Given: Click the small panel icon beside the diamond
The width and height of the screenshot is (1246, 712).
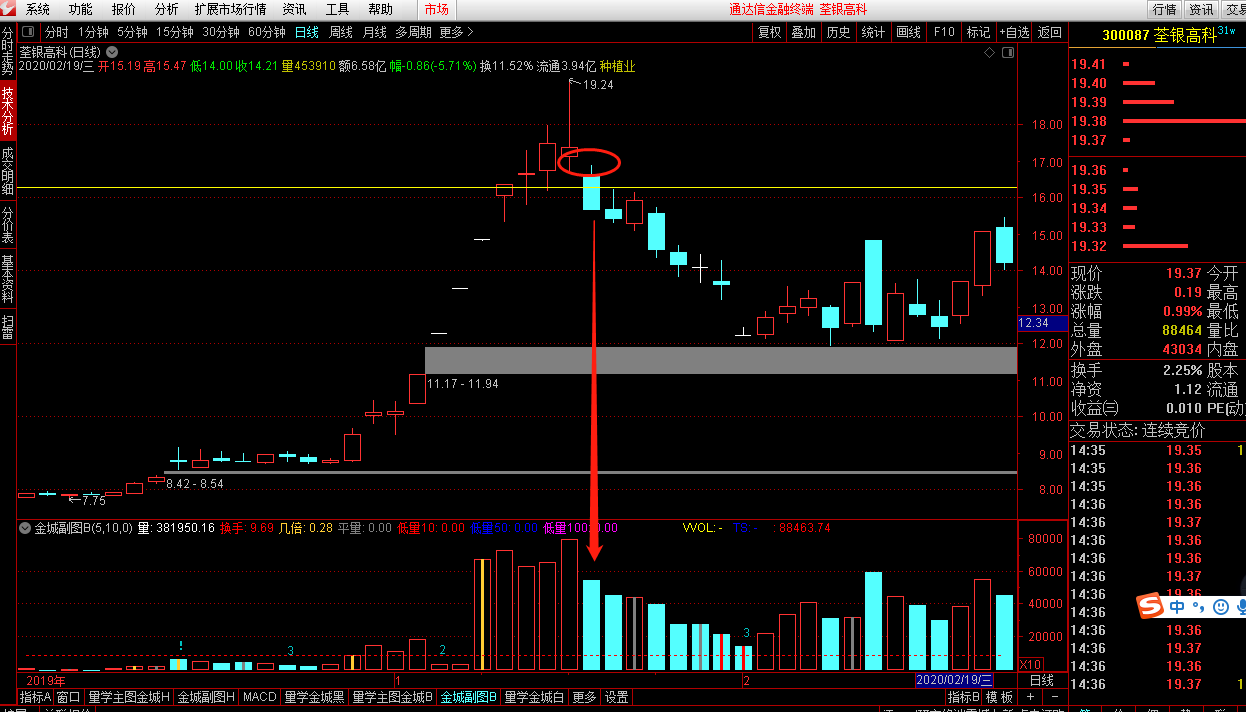Looking at the screenshot, I should (x=1007, y=52).
